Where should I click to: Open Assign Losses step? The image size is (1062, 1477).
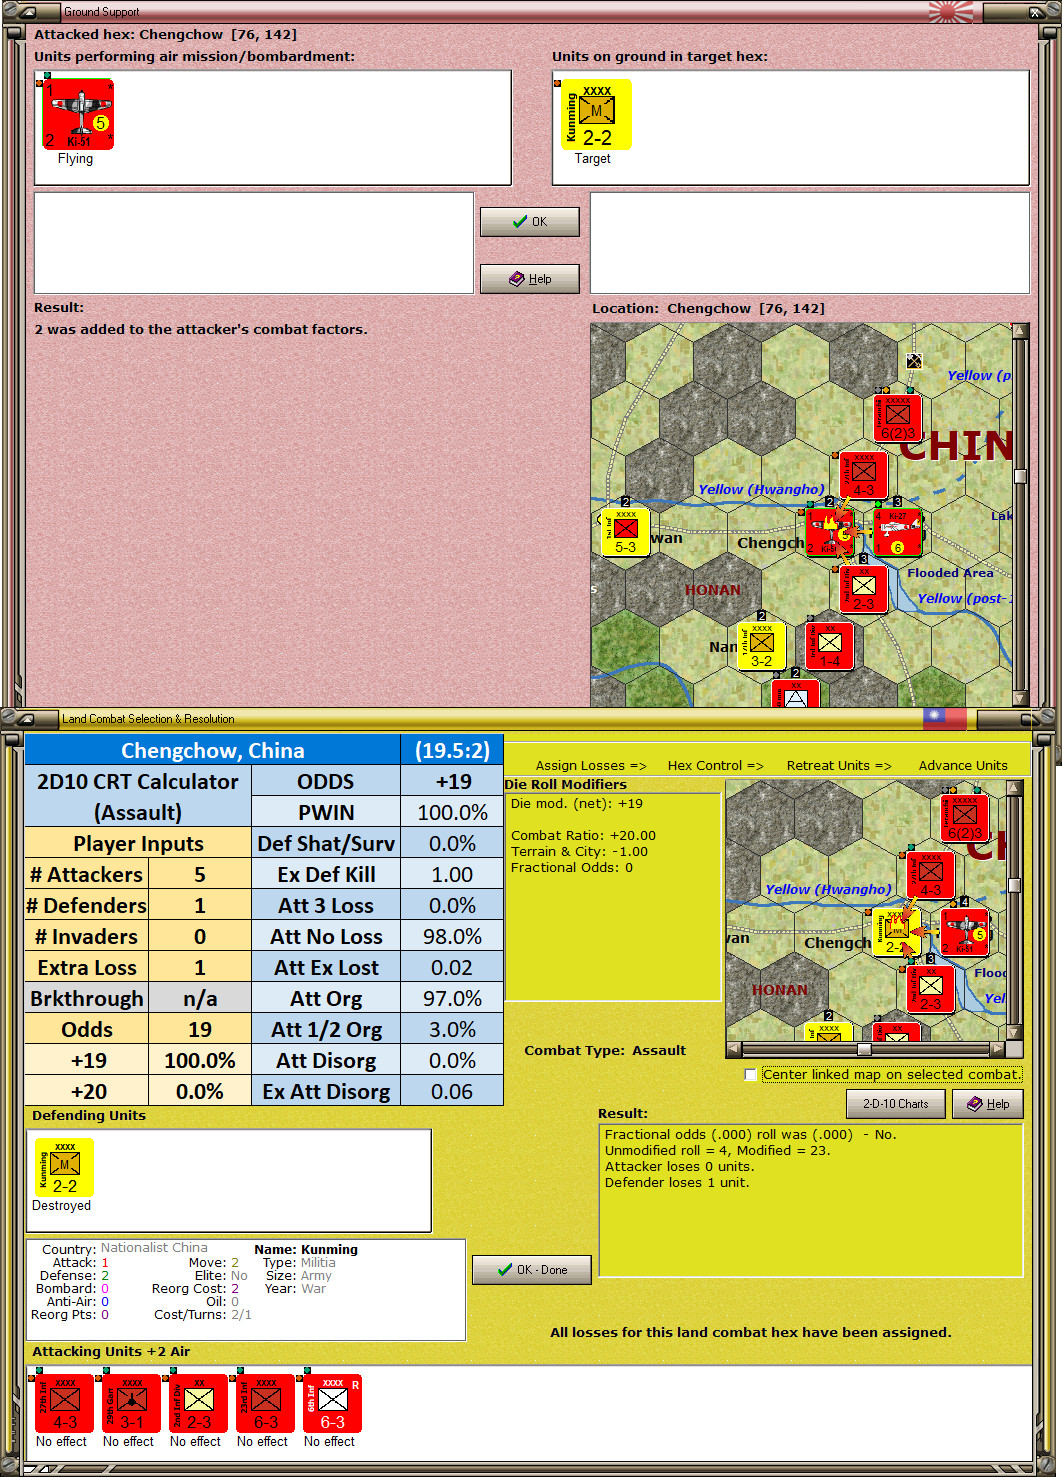pos(591,765)
